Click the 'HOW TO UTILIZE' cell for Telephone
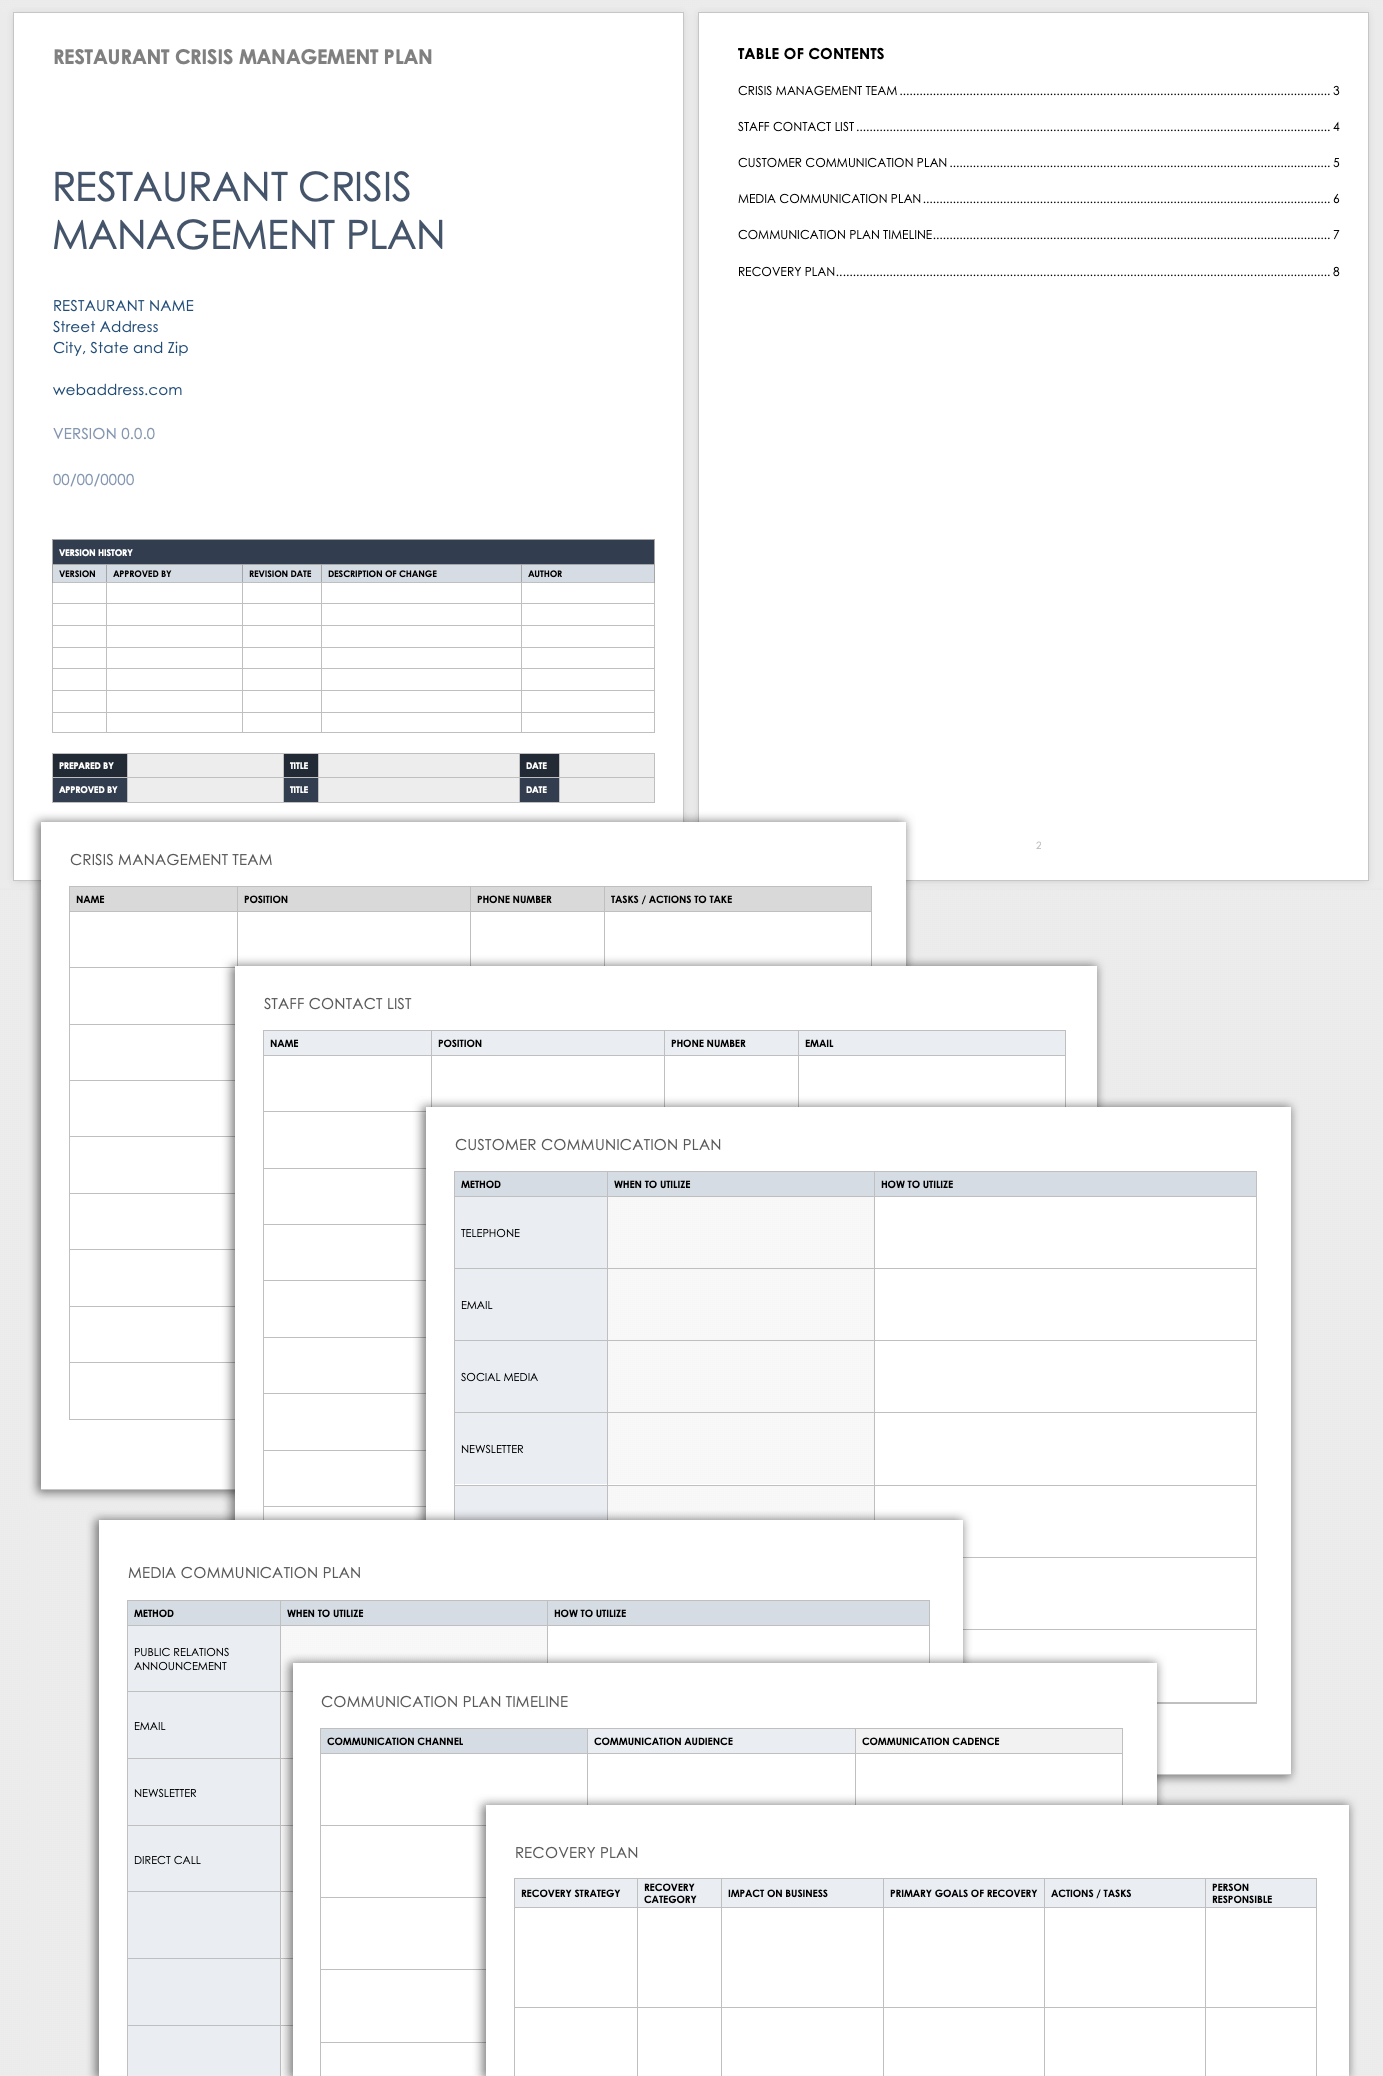The height and width of the screenshot is (2076, 1383). point(1065,1233)
